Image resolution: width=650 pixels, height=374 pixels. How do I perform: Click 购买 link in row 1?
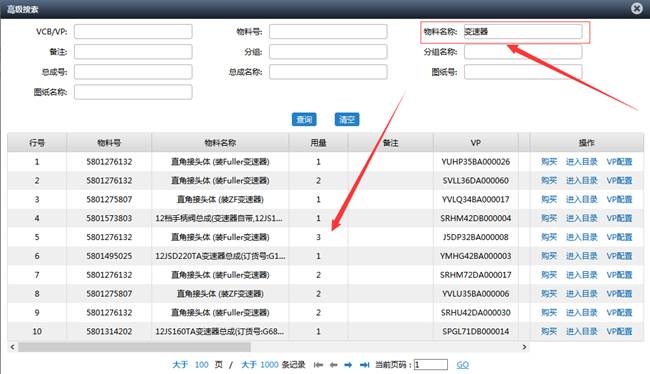point(549,162)
